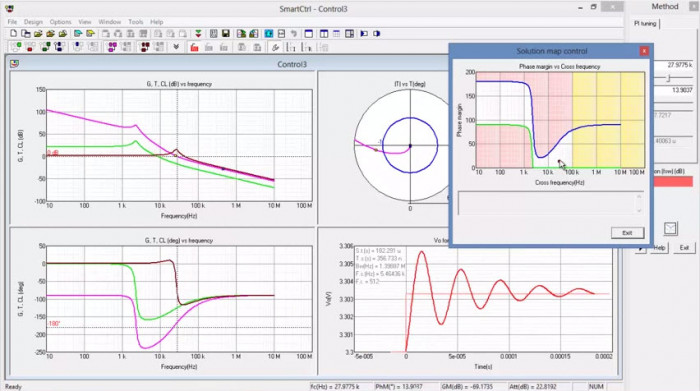Close the Solution map control dialog
This screenshot has width=700, height=391.
coord(644,51)
